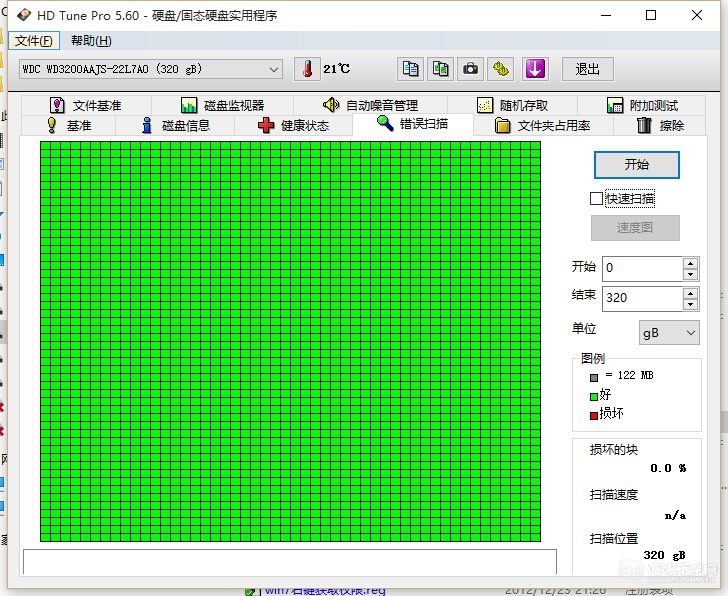
Task: Click the gray 122 MB legend square
Action: pyautogui.click(x=594, y=378)
